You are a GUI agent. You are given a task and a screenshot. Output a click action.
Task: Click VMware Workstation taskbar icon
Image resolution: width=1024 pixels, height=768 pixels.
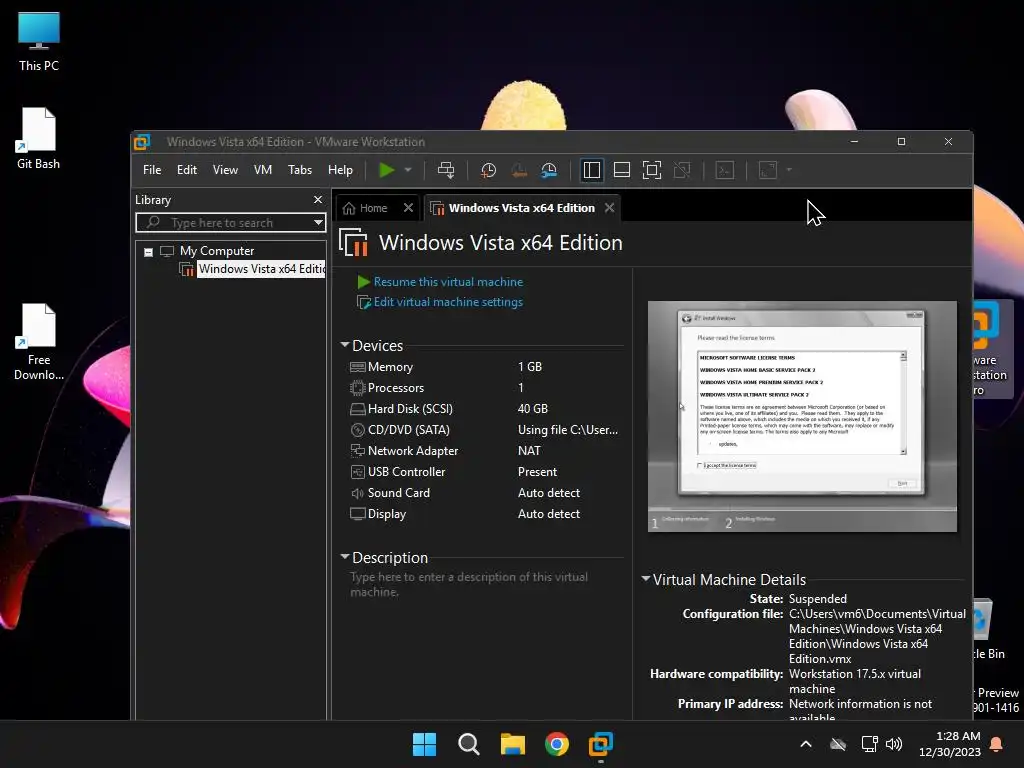click(x=601, y=744)
